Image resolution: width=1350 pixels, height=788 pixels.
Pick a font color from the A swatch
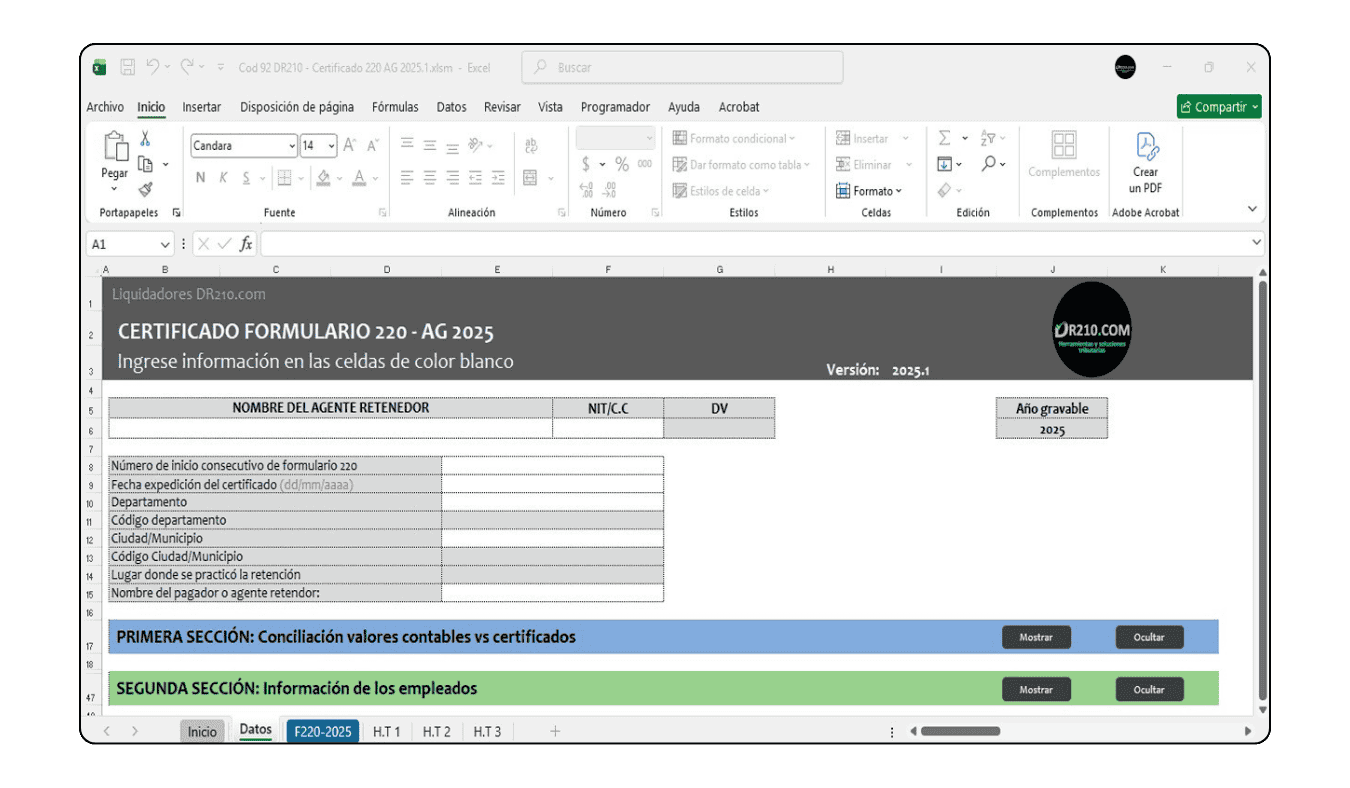[357, 178]
